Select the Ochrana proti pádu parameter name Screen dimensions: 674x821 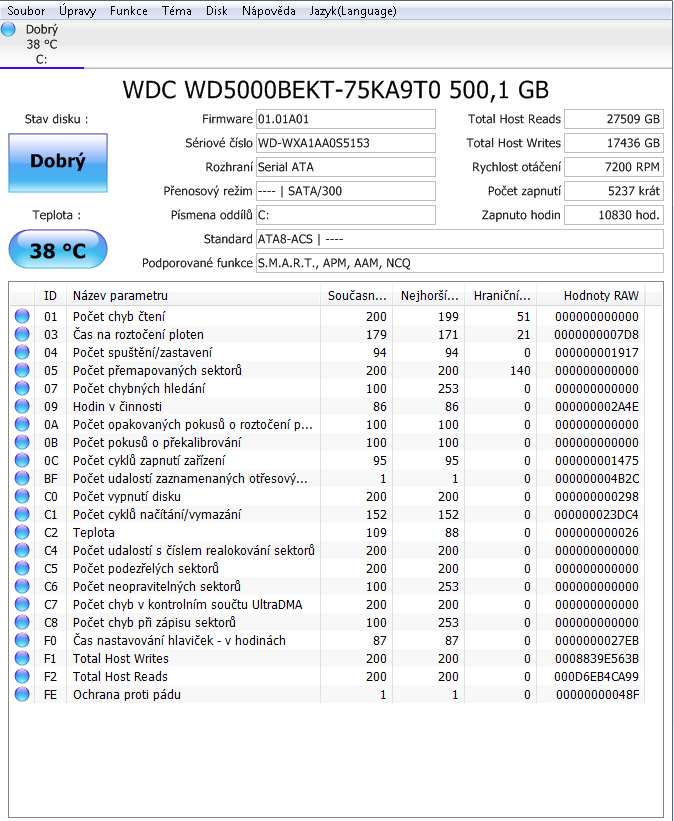pos(127,694)
